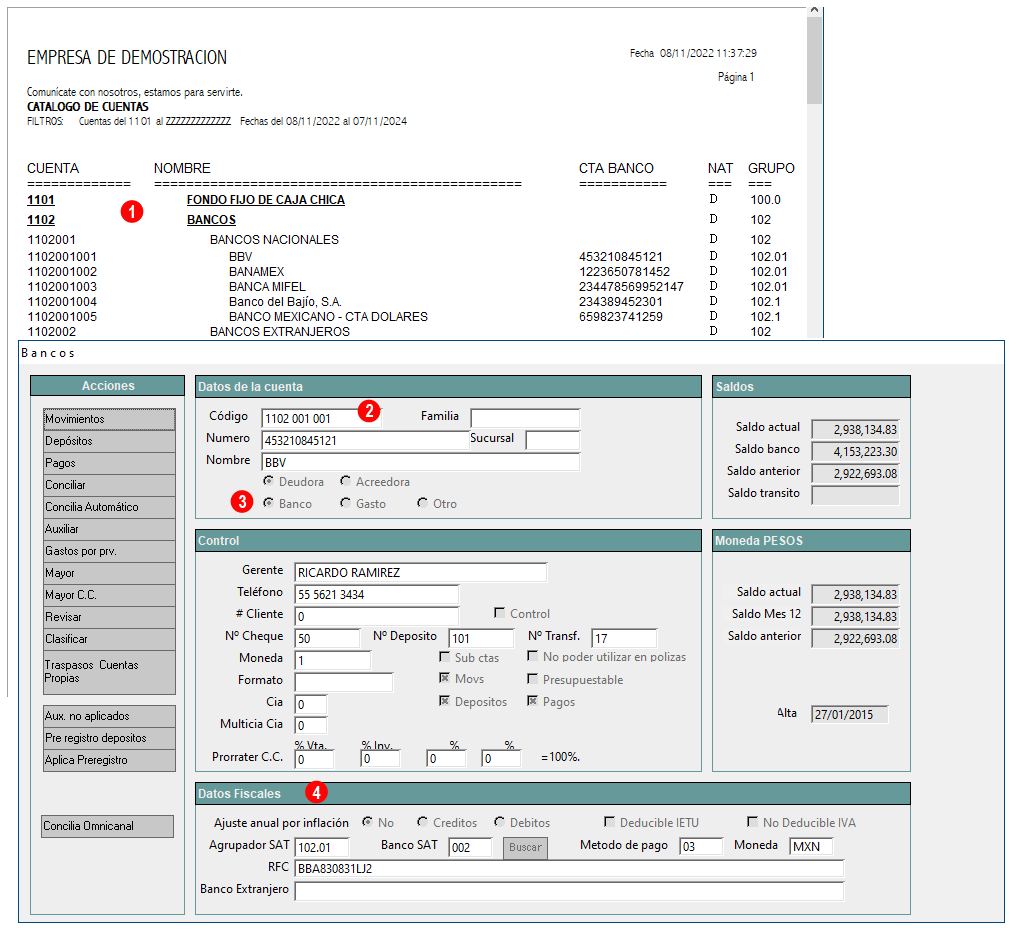Click the Mayor button
Screen dimensions: 1011x930
(x=109, y=573)
